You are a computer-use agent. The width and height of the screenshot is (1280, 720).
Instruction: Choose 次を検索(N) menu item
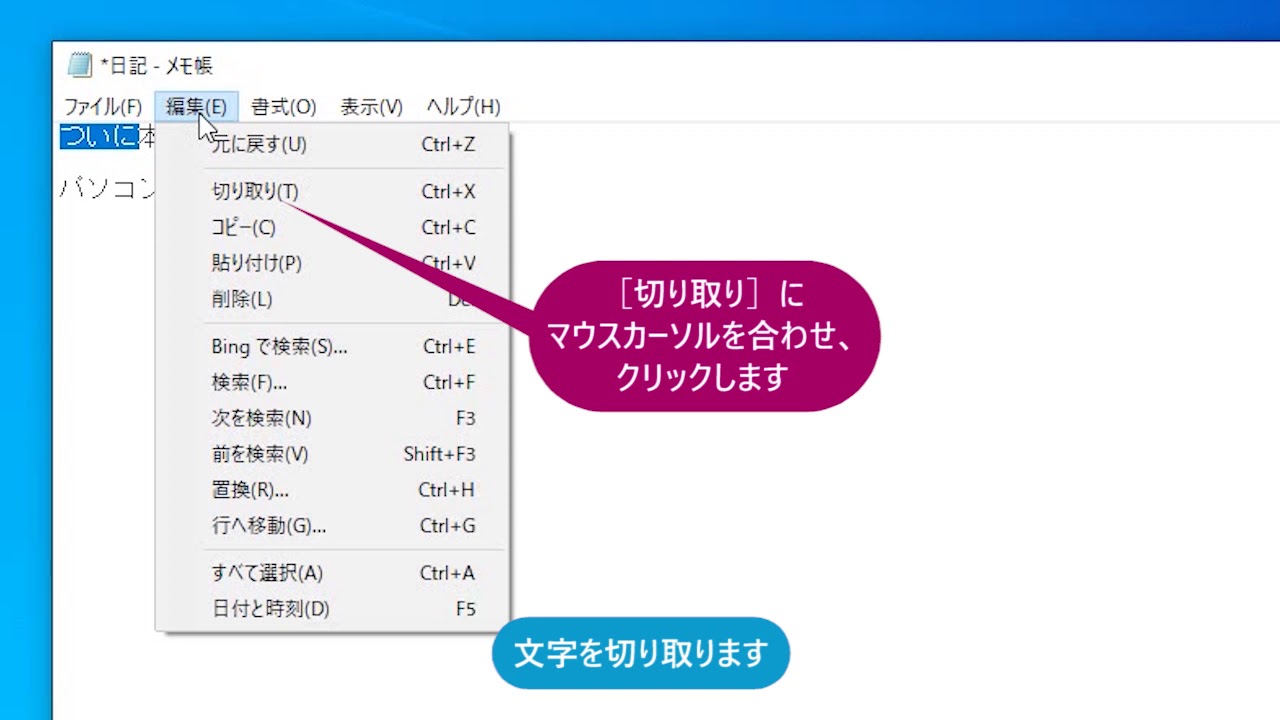click(x=333, y=418)
